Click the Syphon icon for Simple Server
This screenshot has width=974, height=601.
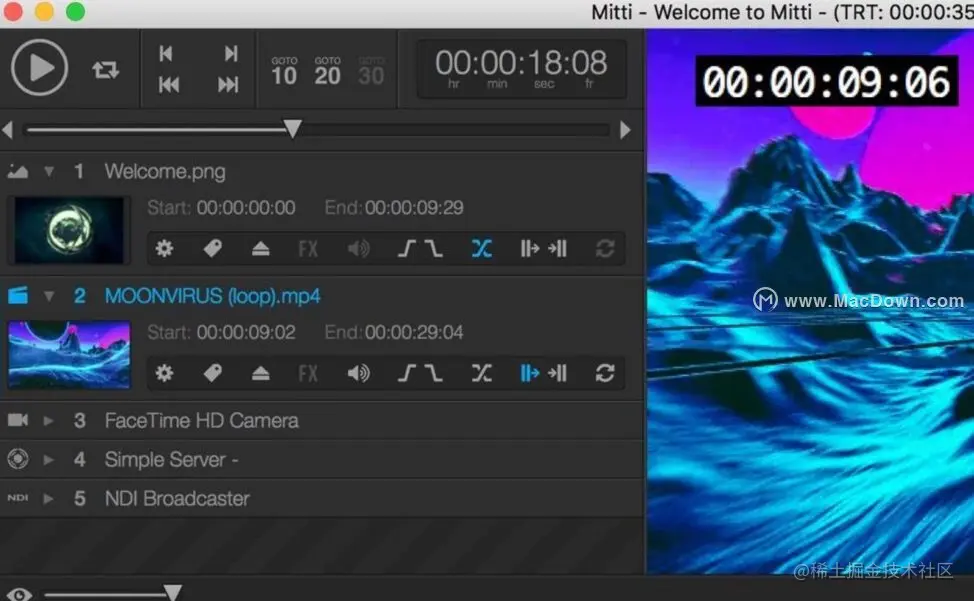18,459
